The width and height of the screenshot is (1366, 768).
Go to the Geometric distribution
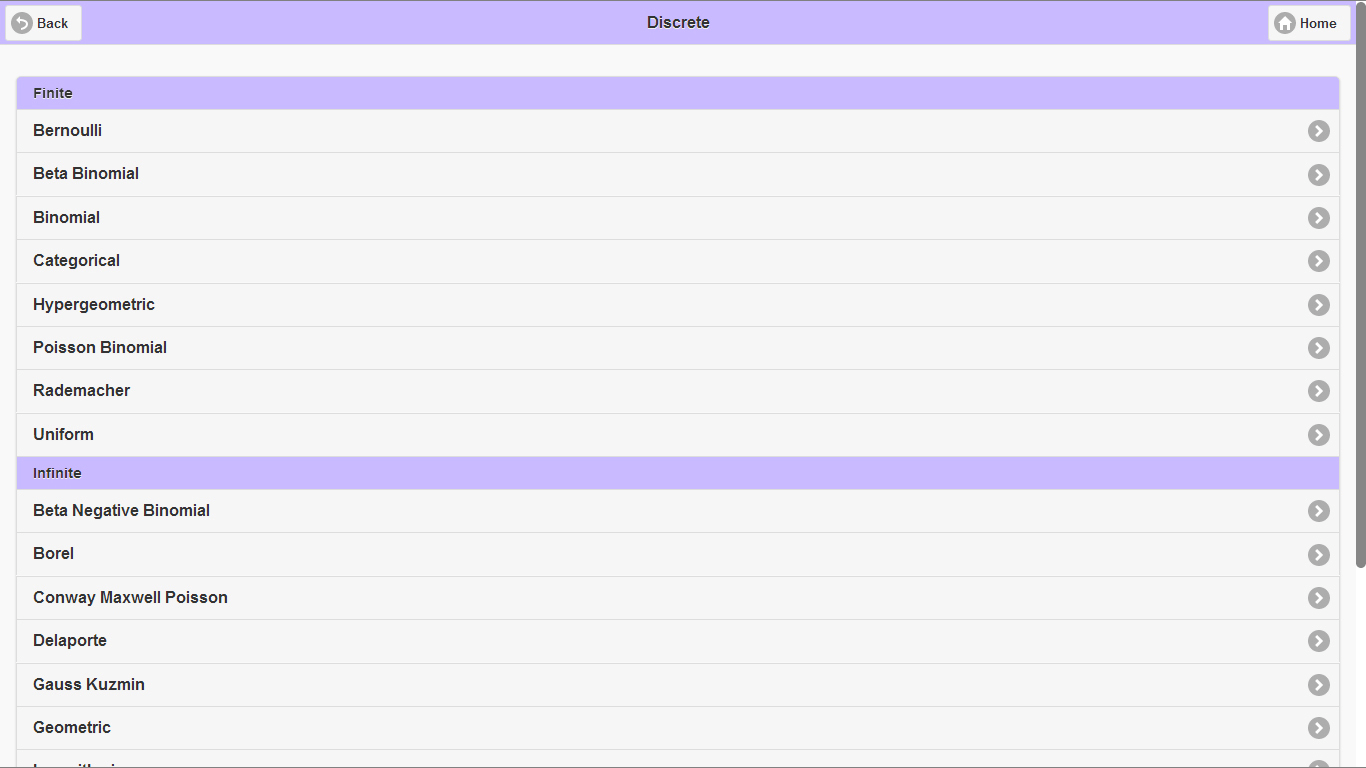[72, 728]
